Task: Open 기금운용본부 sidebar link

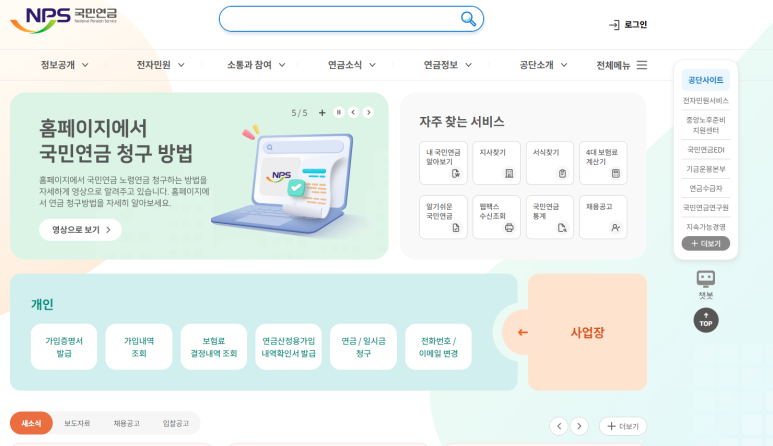Action: coord(705,169)
